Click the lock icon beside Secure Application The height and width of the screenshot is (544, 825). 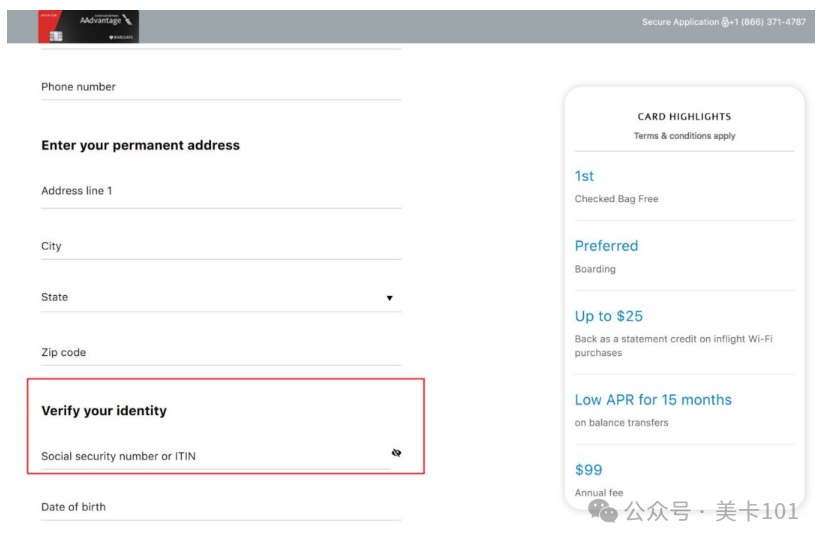click(x=725, y=22)
